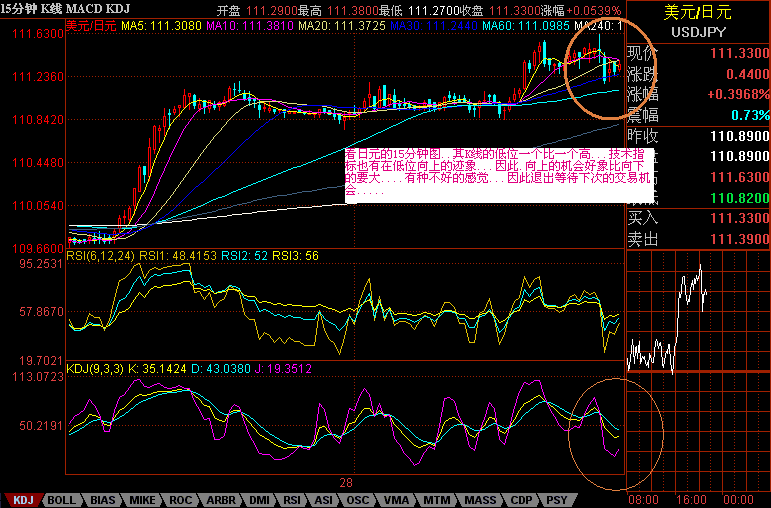Viewport: 771px width, 508px height.
Task: Open the BOLL indicator tab
Action: click(61, 500)
